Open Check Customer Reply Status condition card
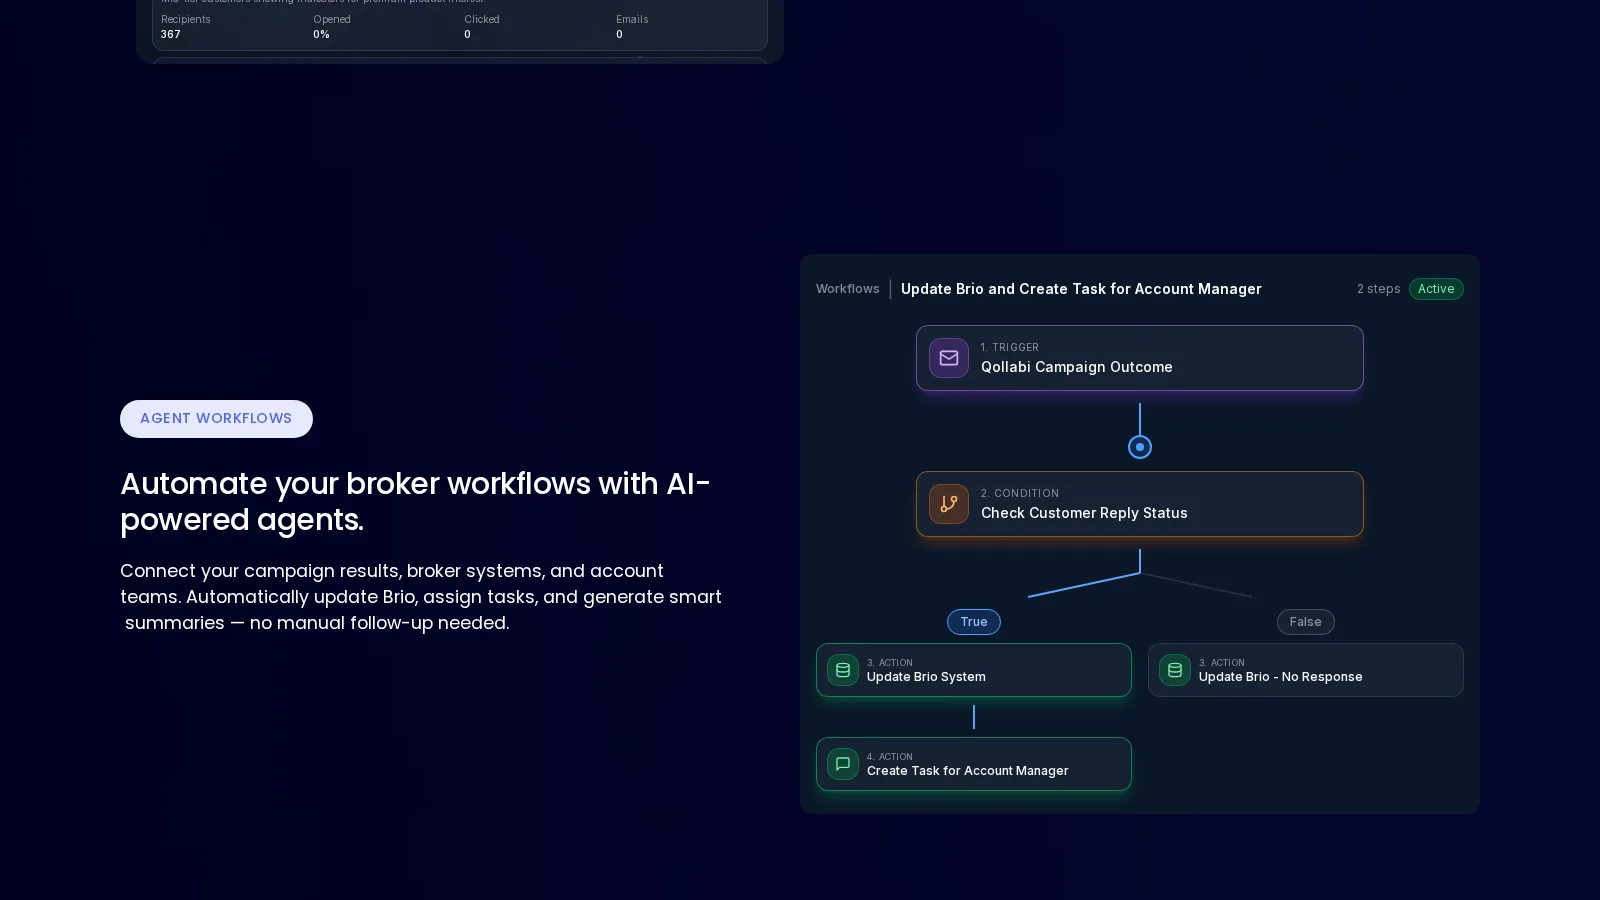1600x900 pixels. (1140, 504)
